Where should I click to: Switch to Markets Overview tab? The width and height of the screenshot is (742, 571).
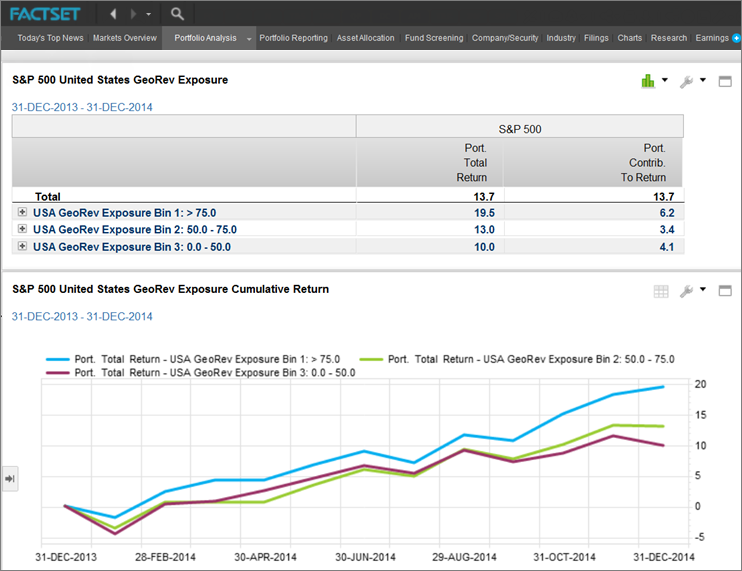[124, 38]
